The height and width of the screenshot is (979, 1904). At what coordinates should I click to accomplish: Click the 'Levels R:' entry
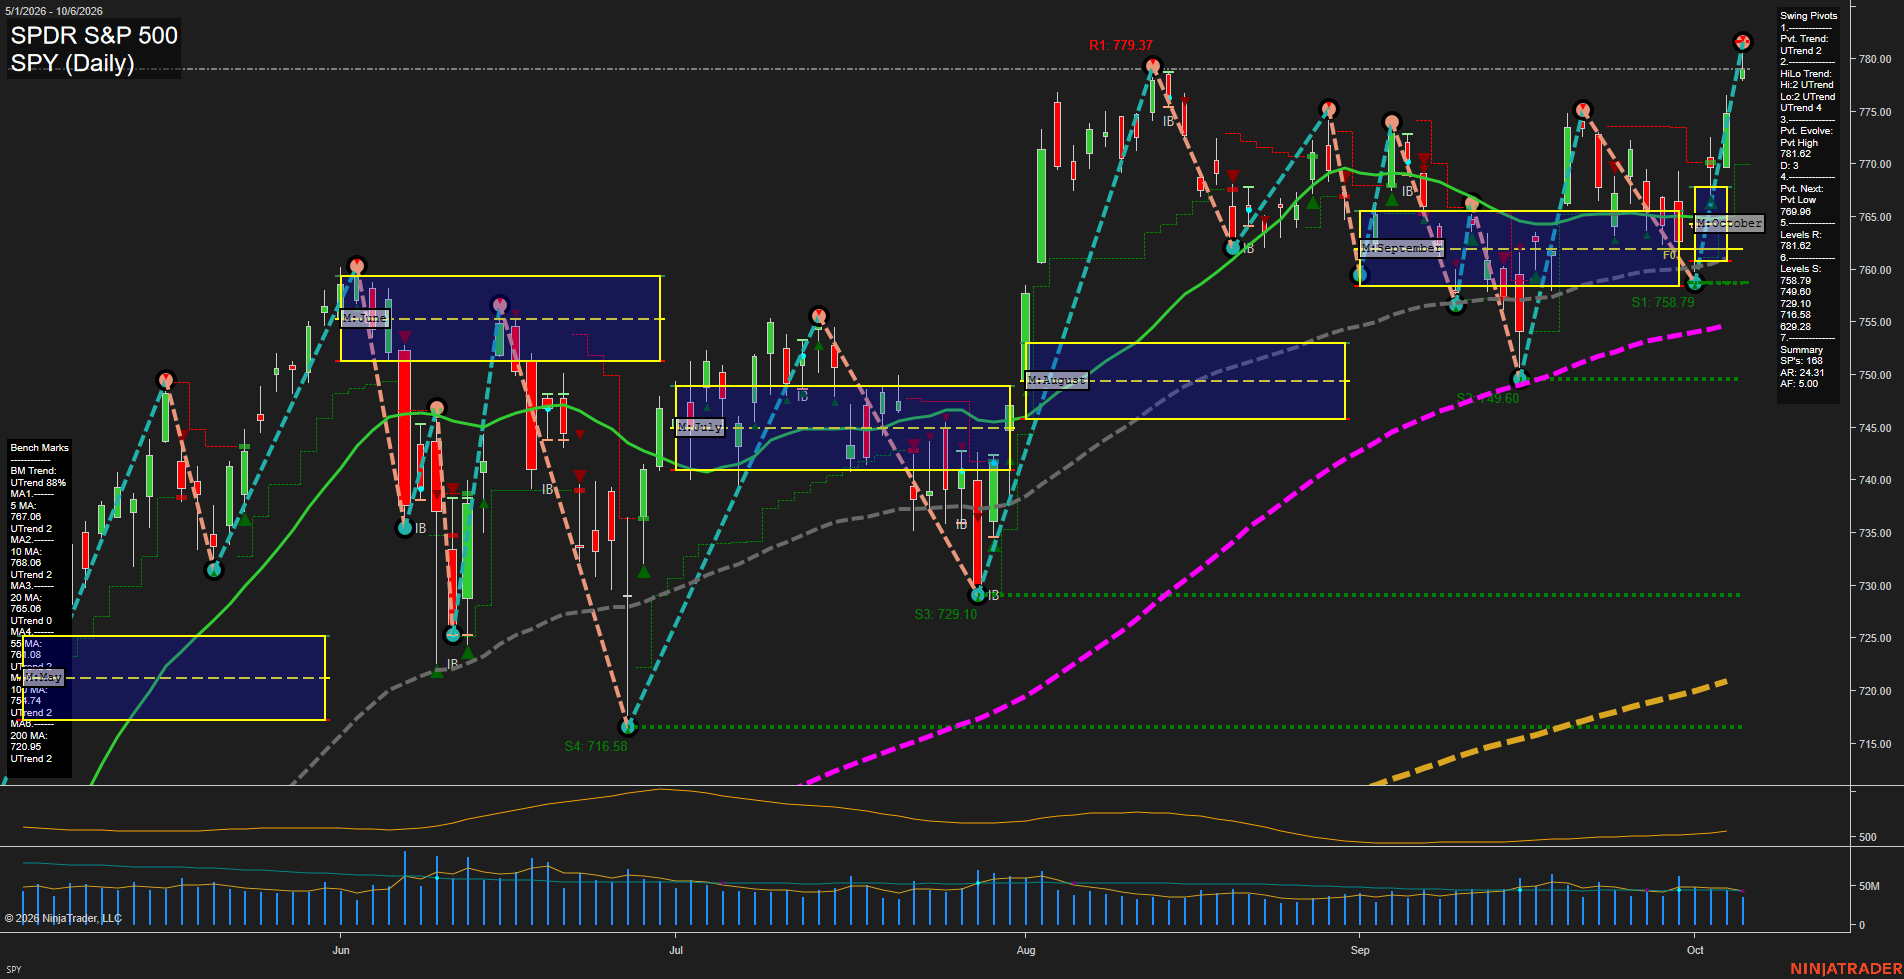[x=1800, y=235]
